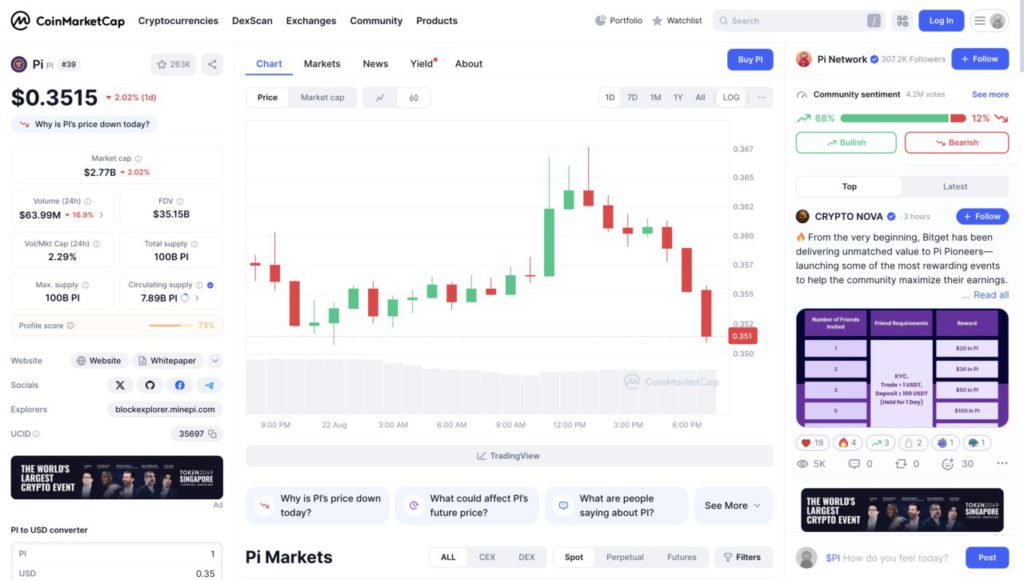Expand more website links chevron
The width and height of the screenshot is (1024, 580).
coord(215,361)
